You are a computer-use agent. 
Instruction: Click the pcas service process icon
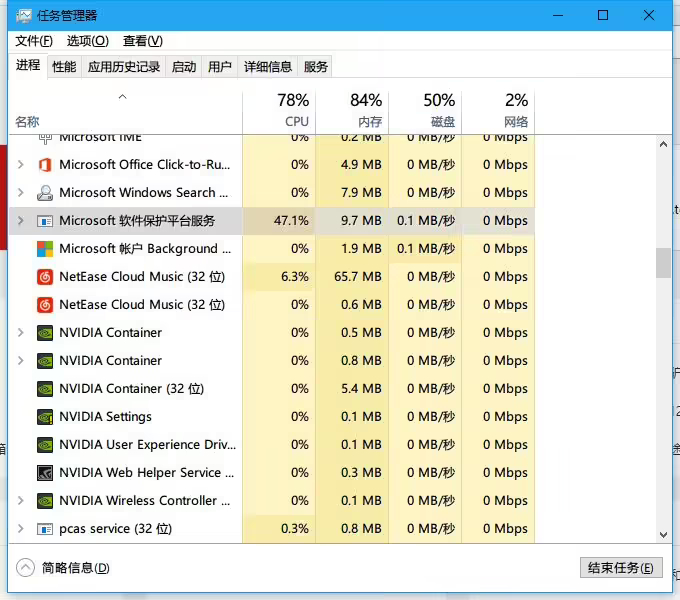(x=45, y=529)
